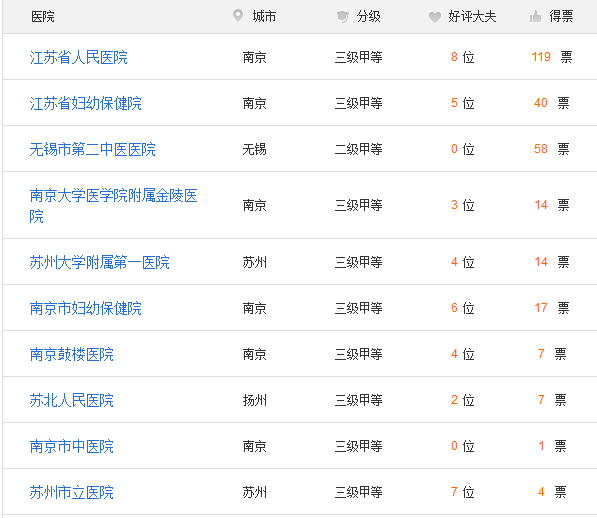This screenshot has height=518, width=597.
Task: Click 0 位 in 南京市中医院 row
Action: pos(463,446)
